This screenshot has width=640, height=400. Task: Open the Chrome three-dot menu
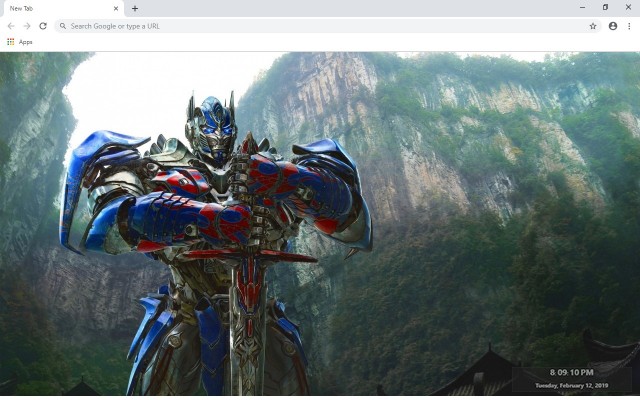tap(629, 26)
